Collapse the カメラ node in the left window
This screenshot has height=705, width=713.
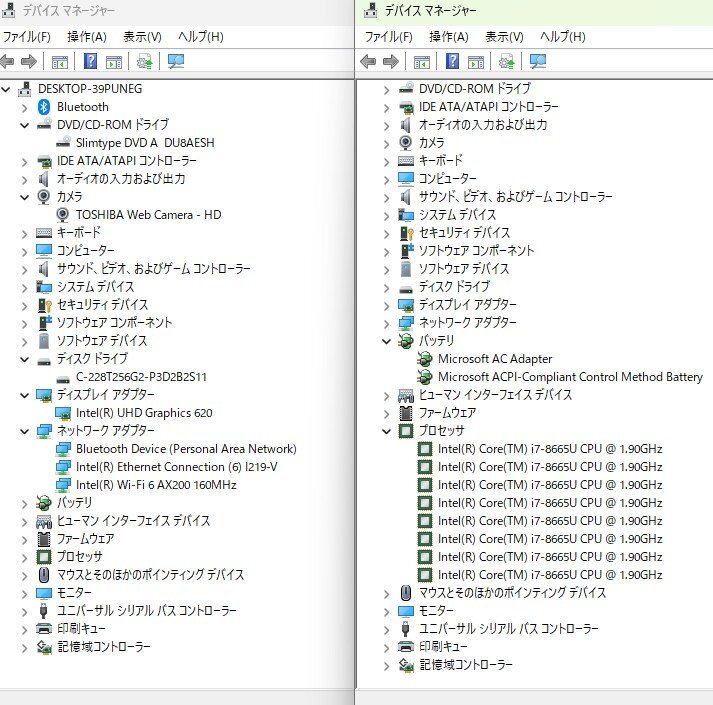25,197
